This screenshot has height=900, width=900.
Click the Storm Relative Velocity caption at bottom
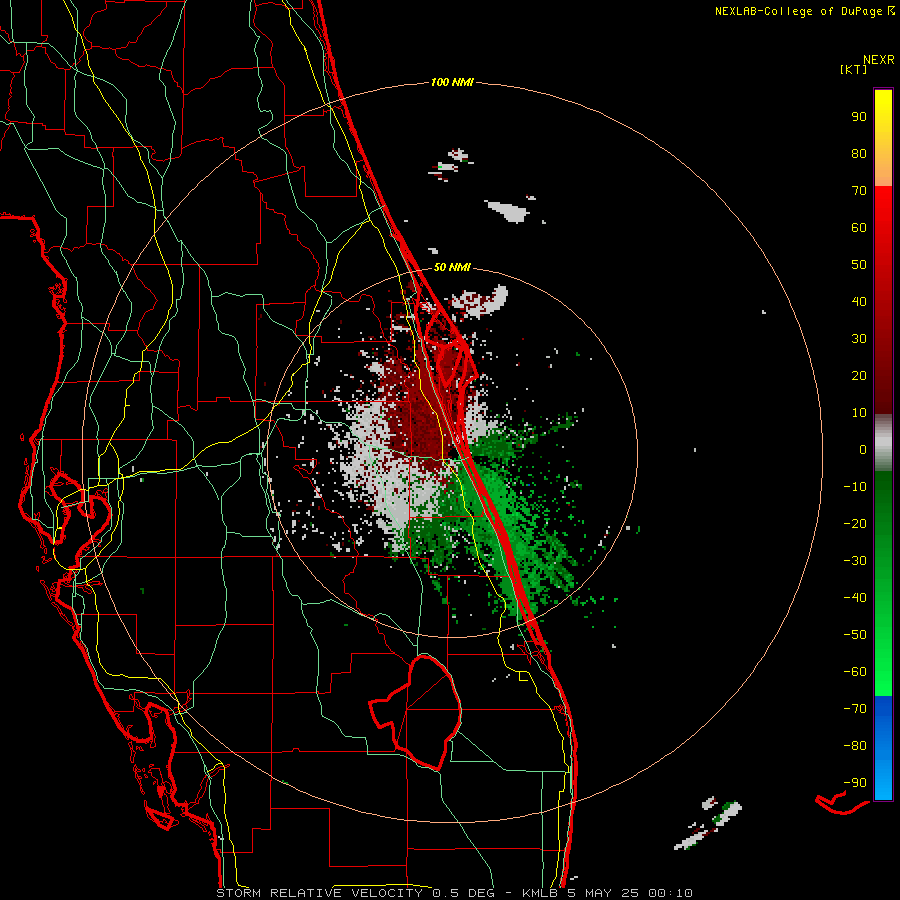454,893
